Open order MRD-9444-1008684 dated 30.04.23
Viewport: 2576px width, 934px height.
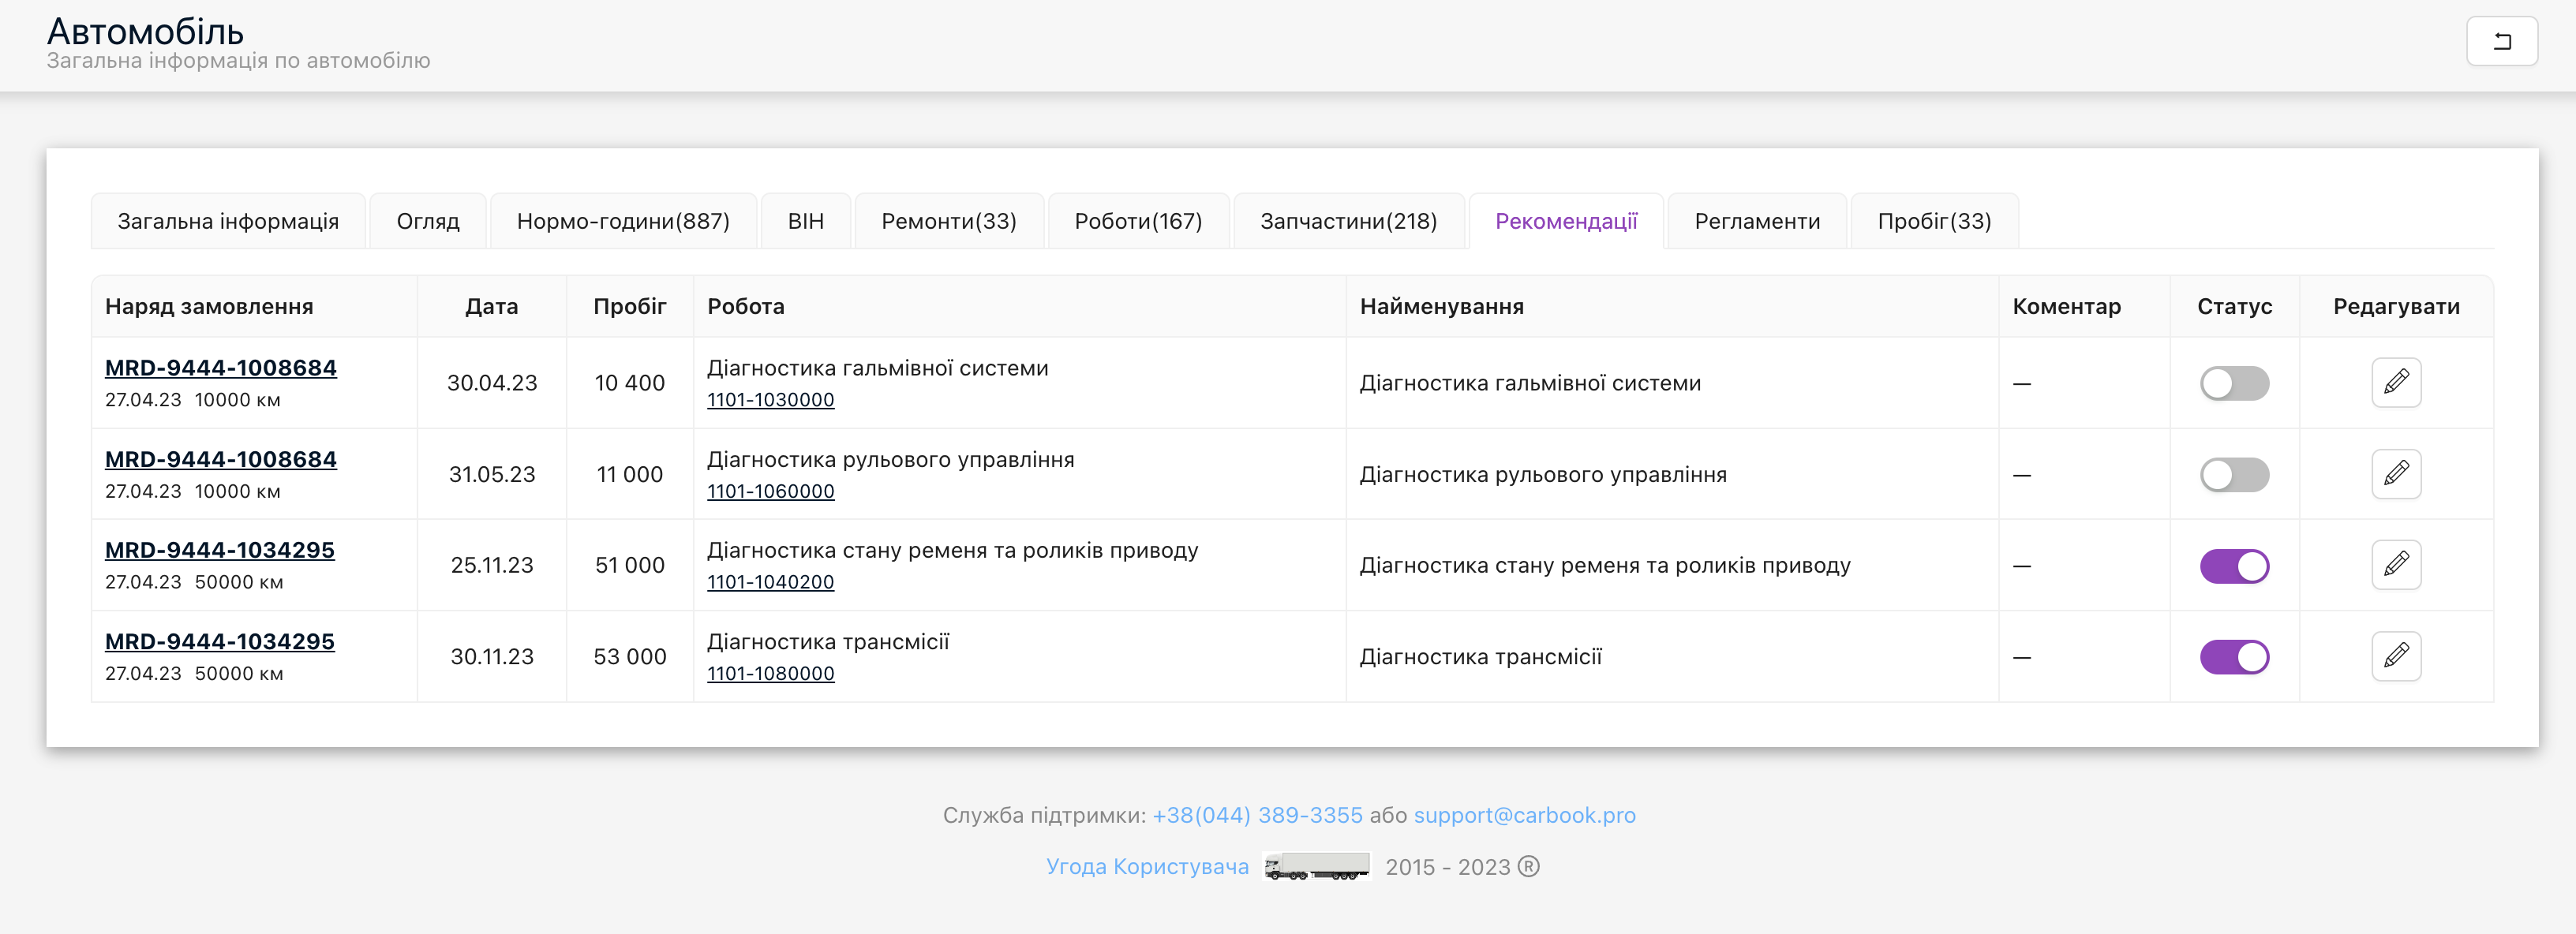[221, 368]
